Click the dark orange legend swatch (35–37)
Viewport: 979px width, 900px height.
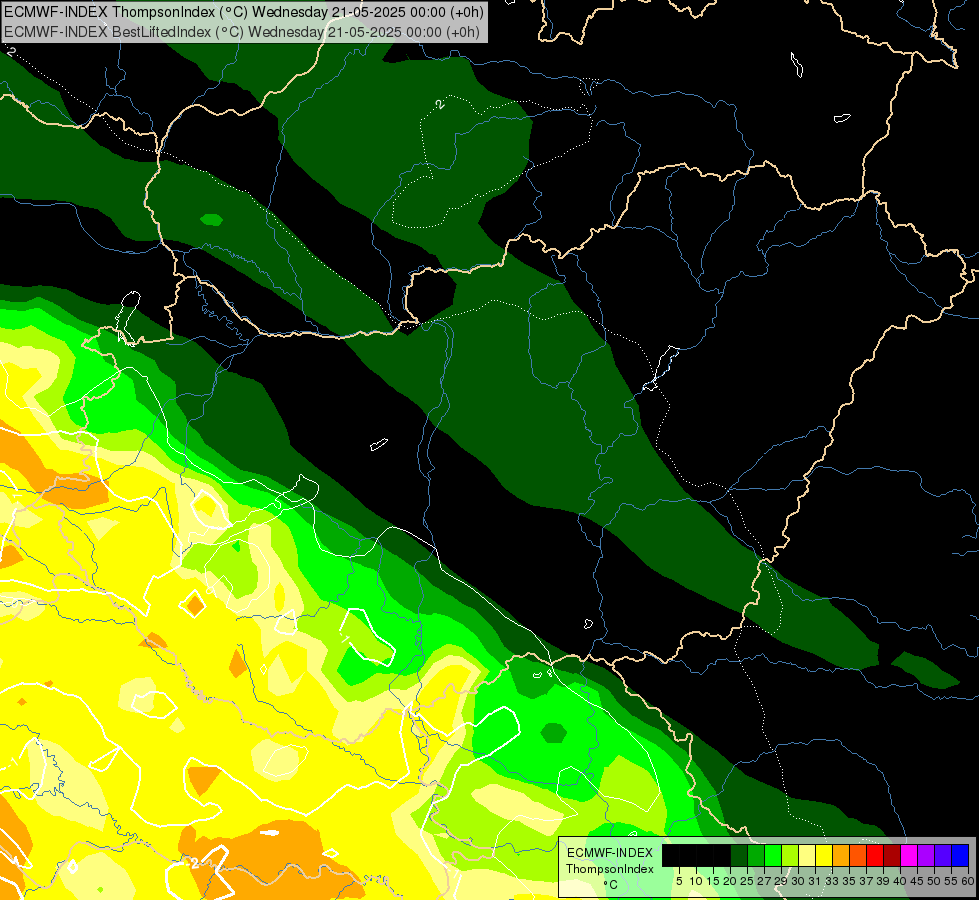click(858, 856)
